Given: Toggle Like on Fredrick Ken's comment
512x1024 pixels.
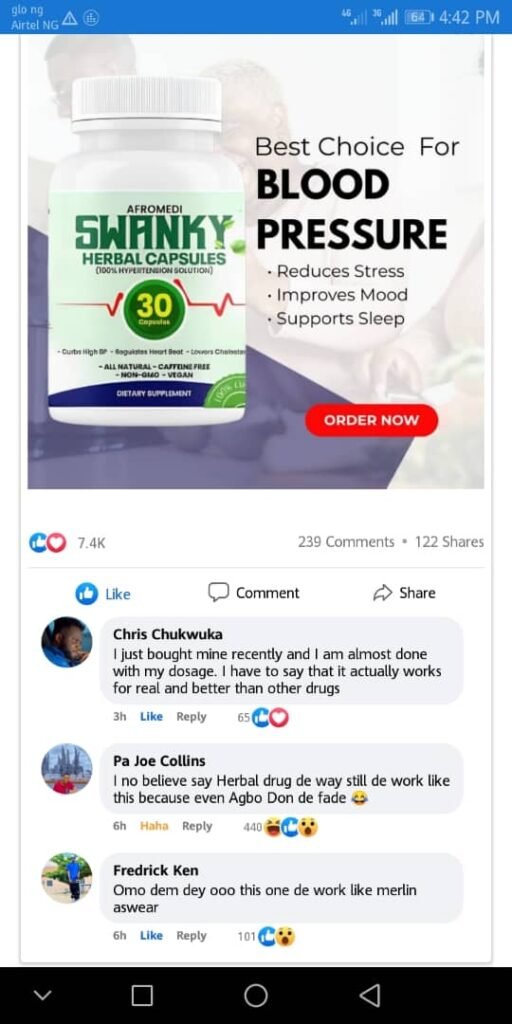Looking at the screenshot, I should 151,935.
